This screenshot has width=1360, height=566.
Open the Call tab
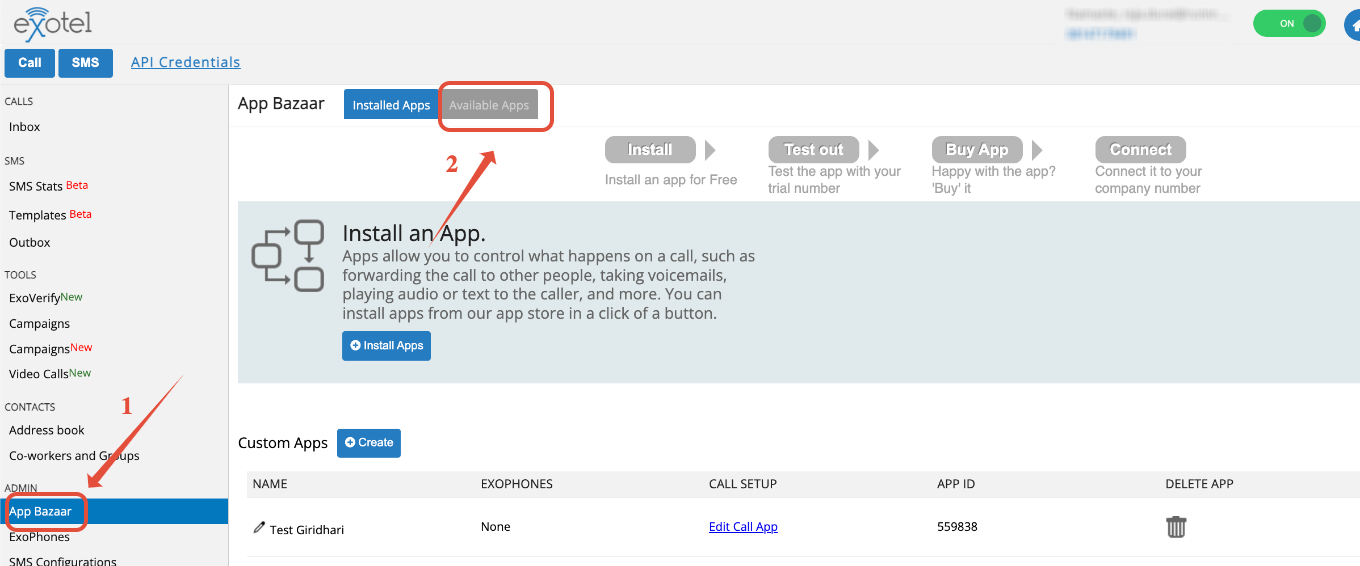30,62
